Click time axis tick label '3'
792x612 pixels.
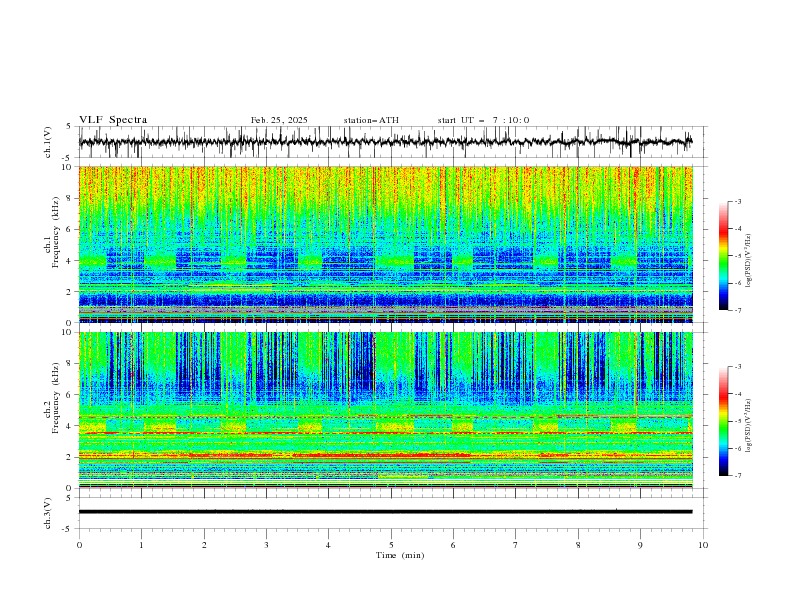(x=266, y=545)
